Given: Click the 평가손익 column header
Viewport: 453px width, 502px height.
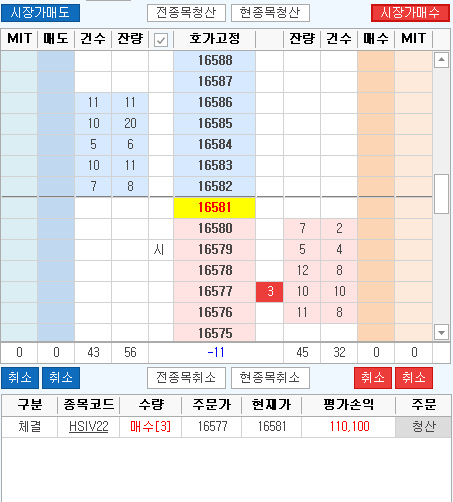Looking at the screenshot, I should tap(349, 405).
